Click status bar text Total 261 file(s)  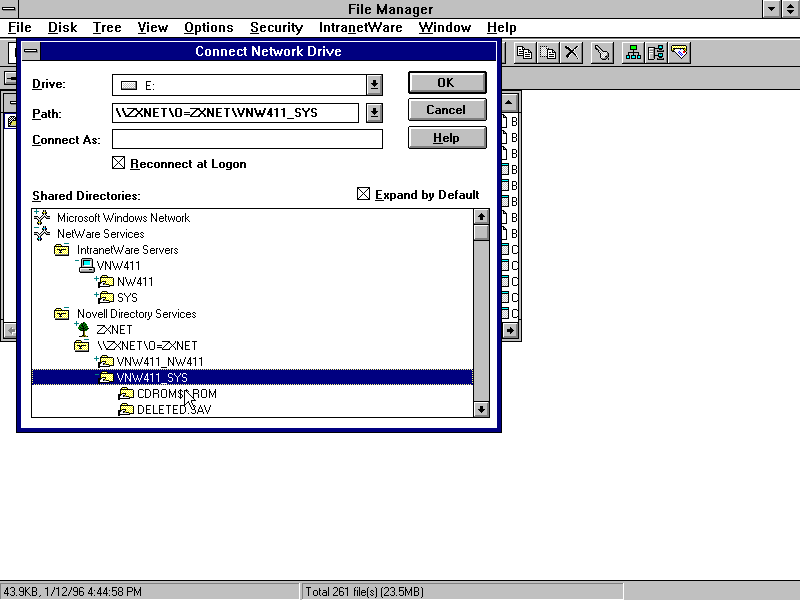[x=364, y=592]
